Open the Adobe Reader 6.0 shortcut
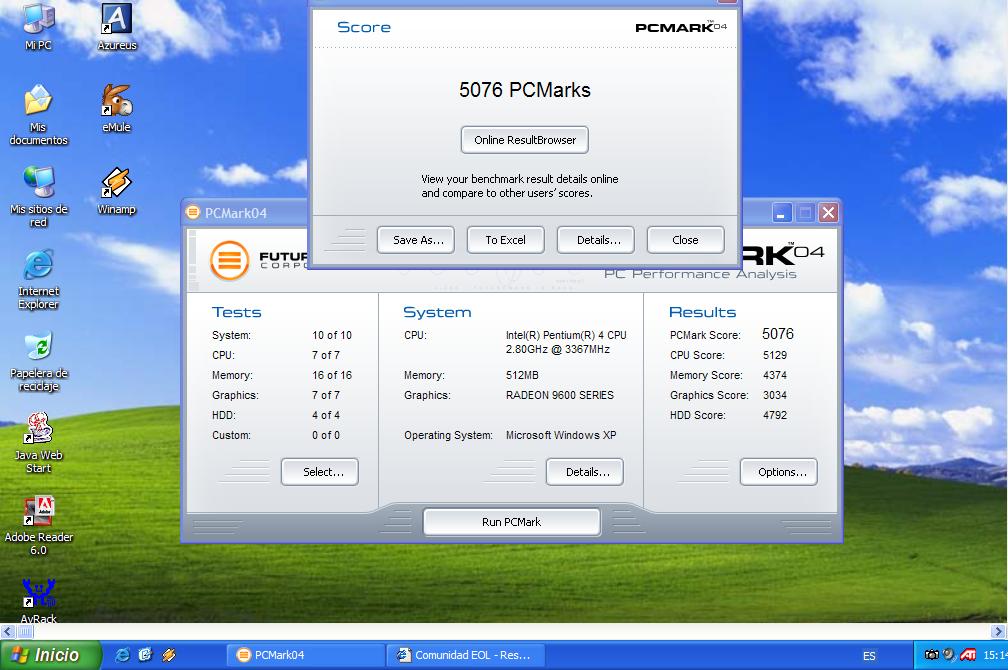Screen dimensions: 1008x670 38,525
